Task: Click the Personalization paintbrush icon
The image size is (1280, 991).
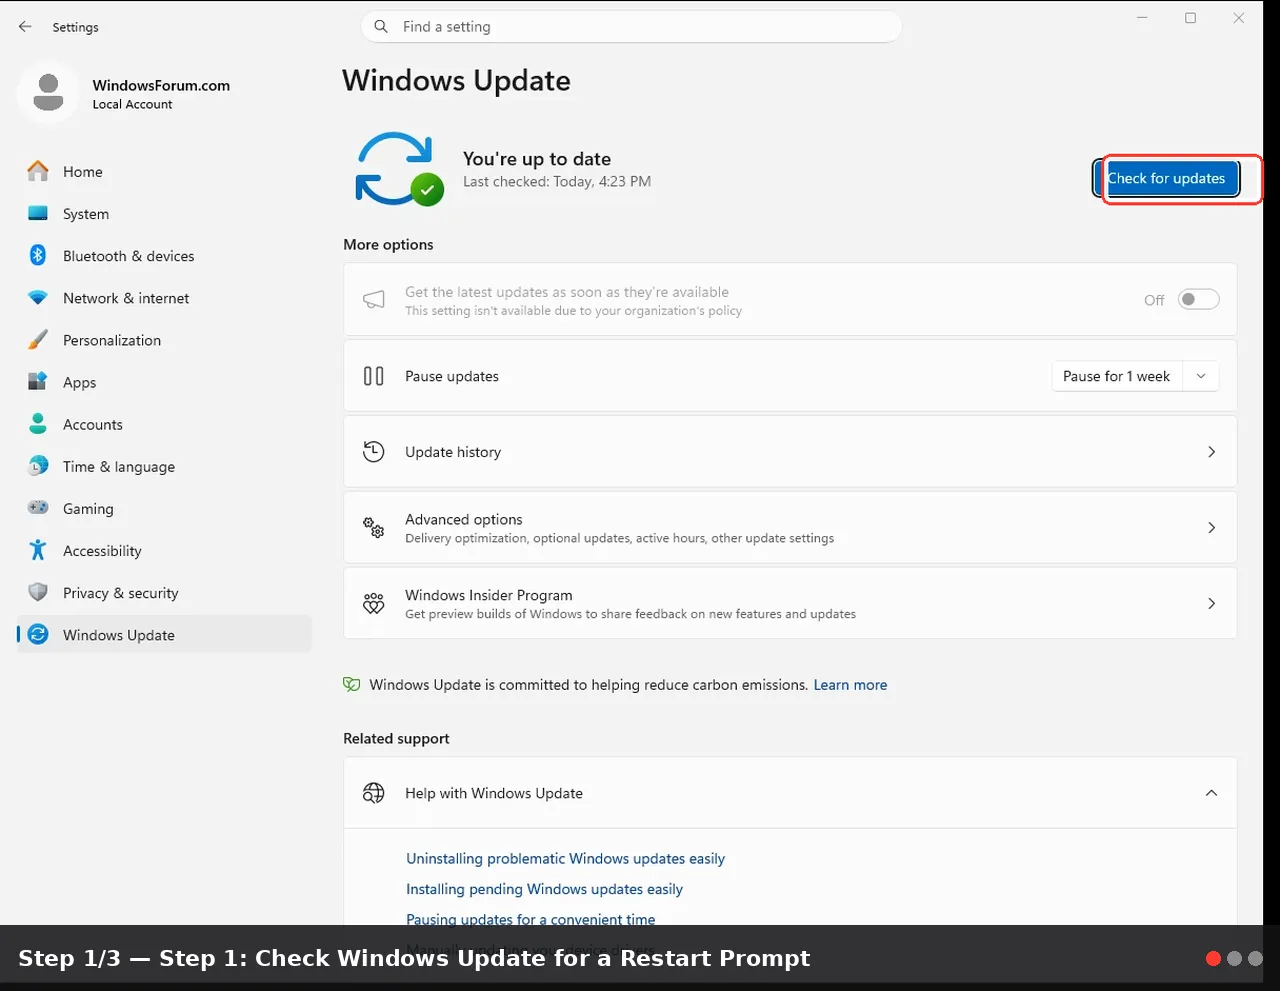Action: [38, 340]
